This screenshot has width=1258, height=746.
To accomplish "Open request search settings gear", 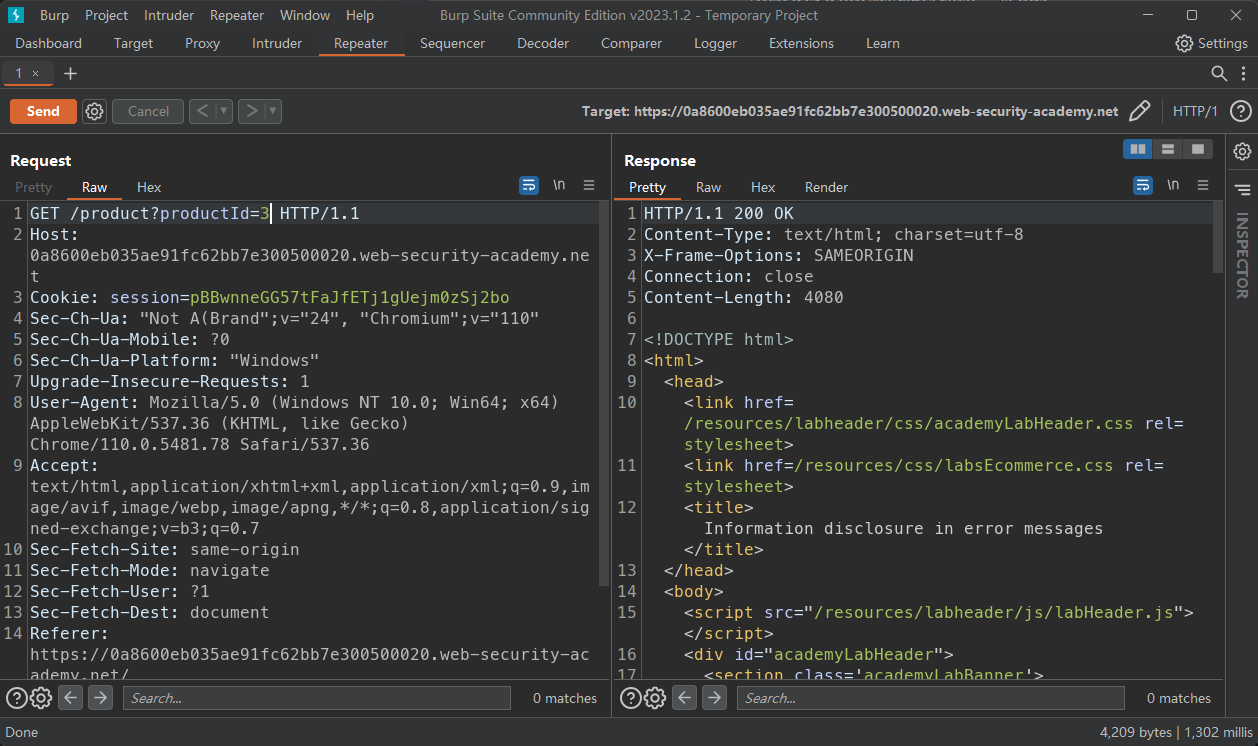I will tap(41, 698).
